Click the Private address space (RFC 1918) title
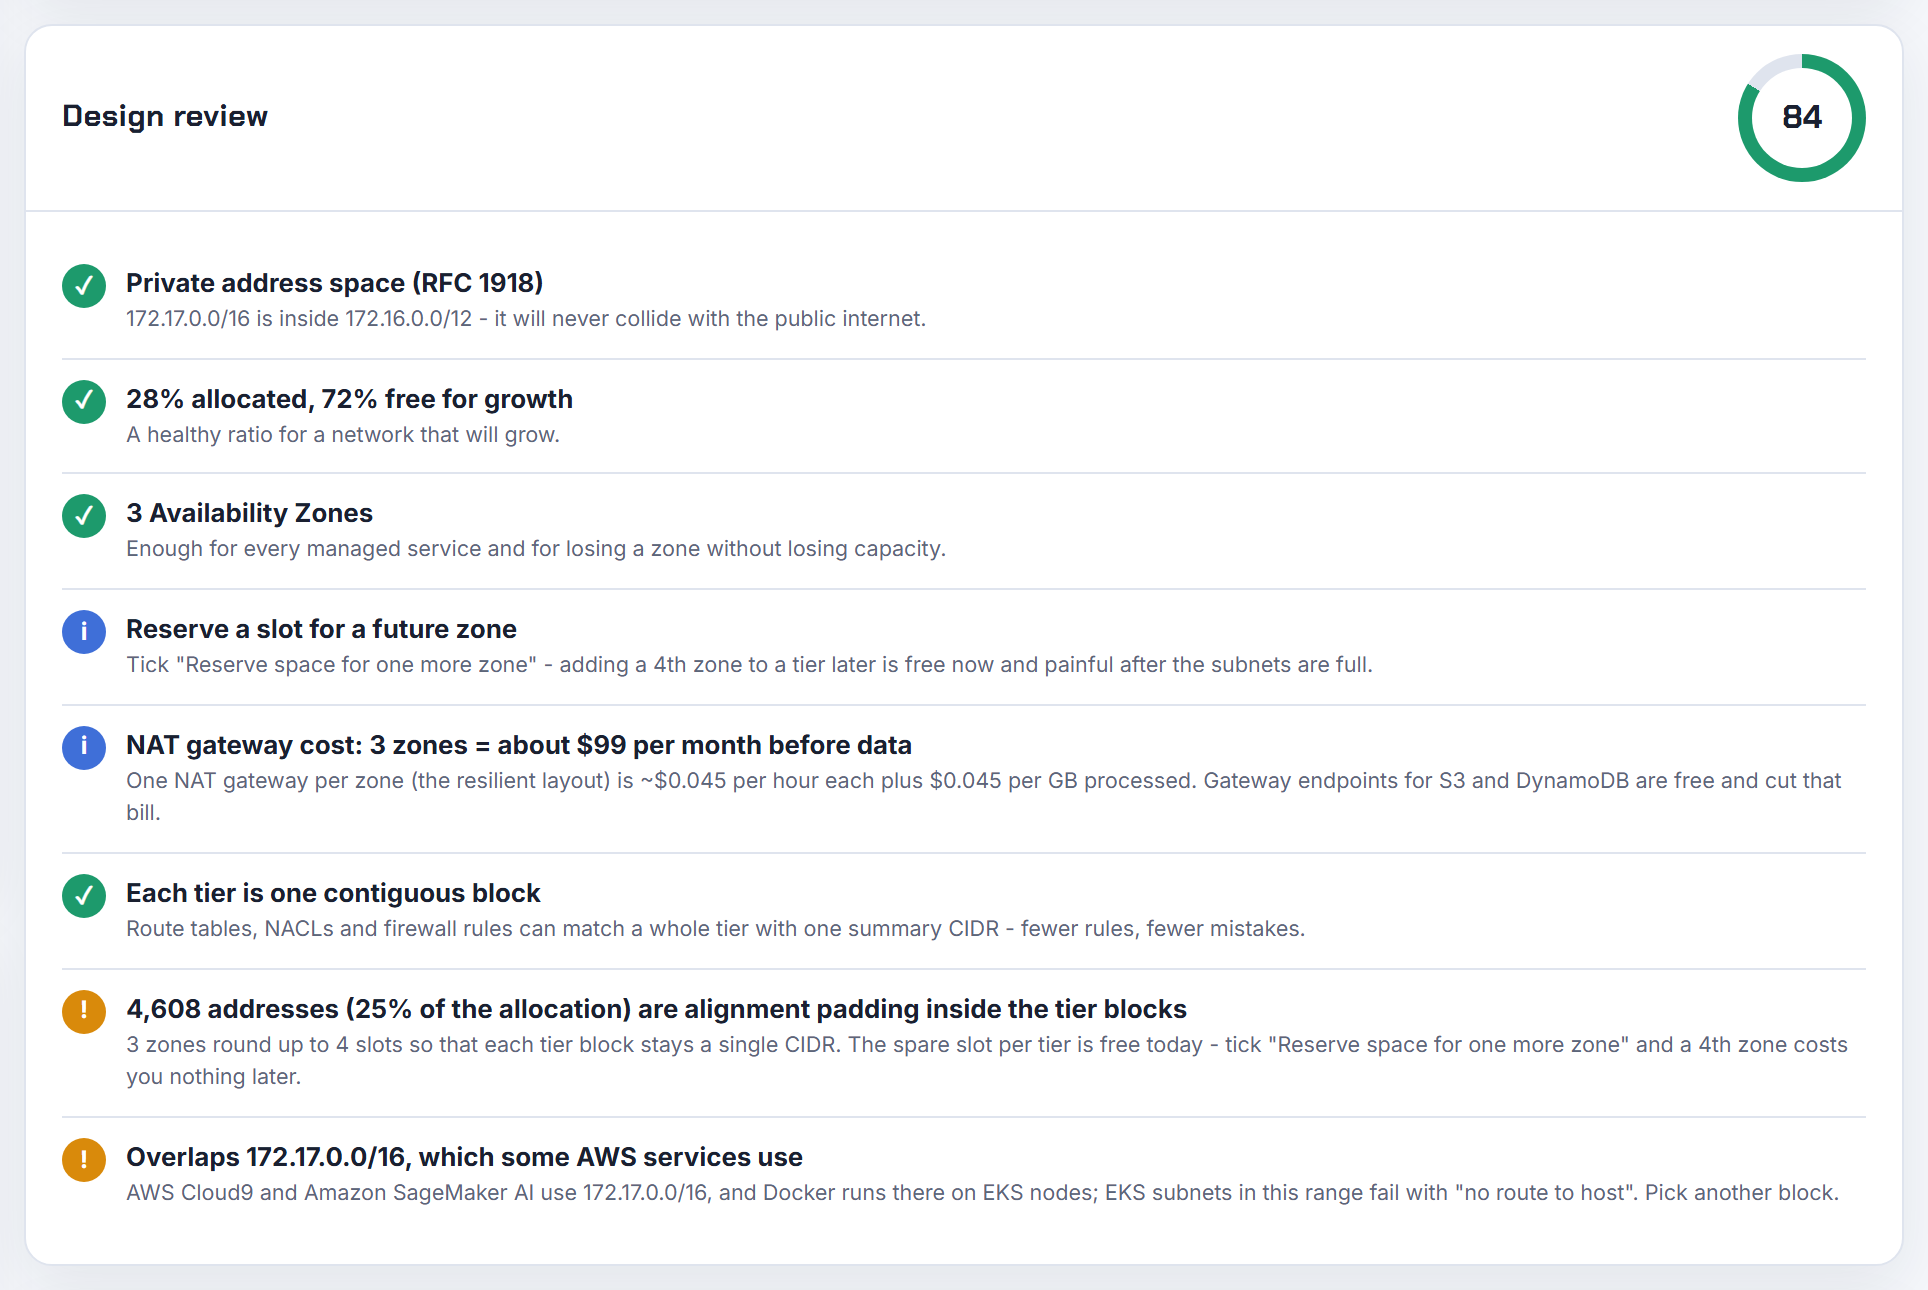Screen dimensions: 1928x1290 click(335, 283)
